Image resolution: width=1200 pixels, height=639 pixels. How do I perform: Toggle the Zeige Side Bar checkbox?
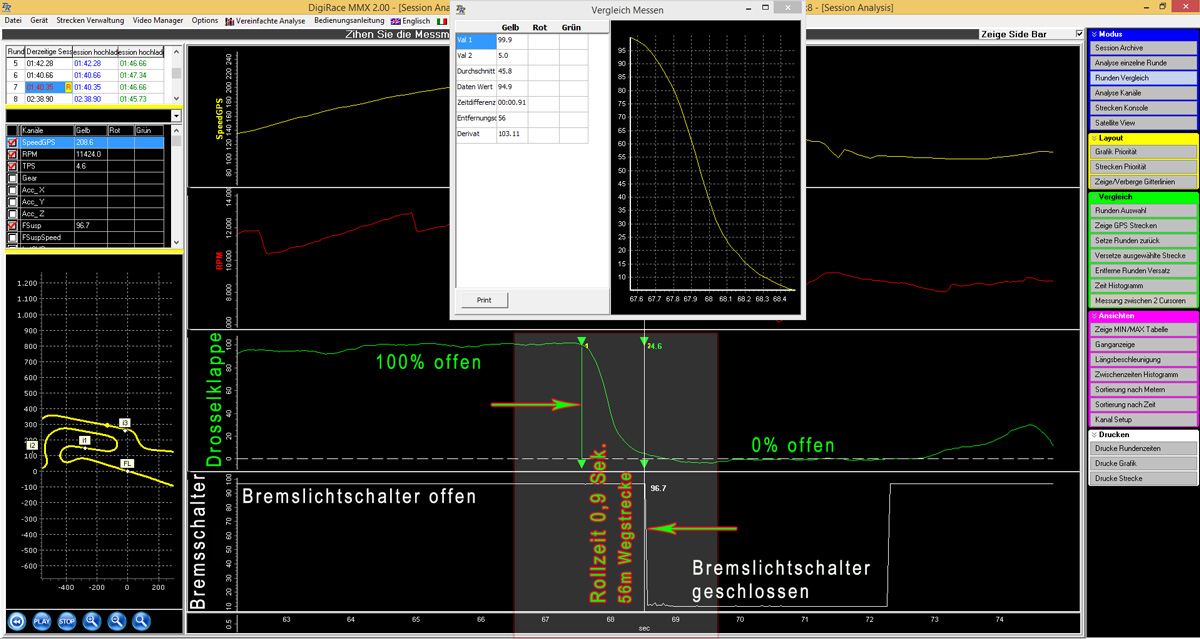click(x=1078, y=33)
